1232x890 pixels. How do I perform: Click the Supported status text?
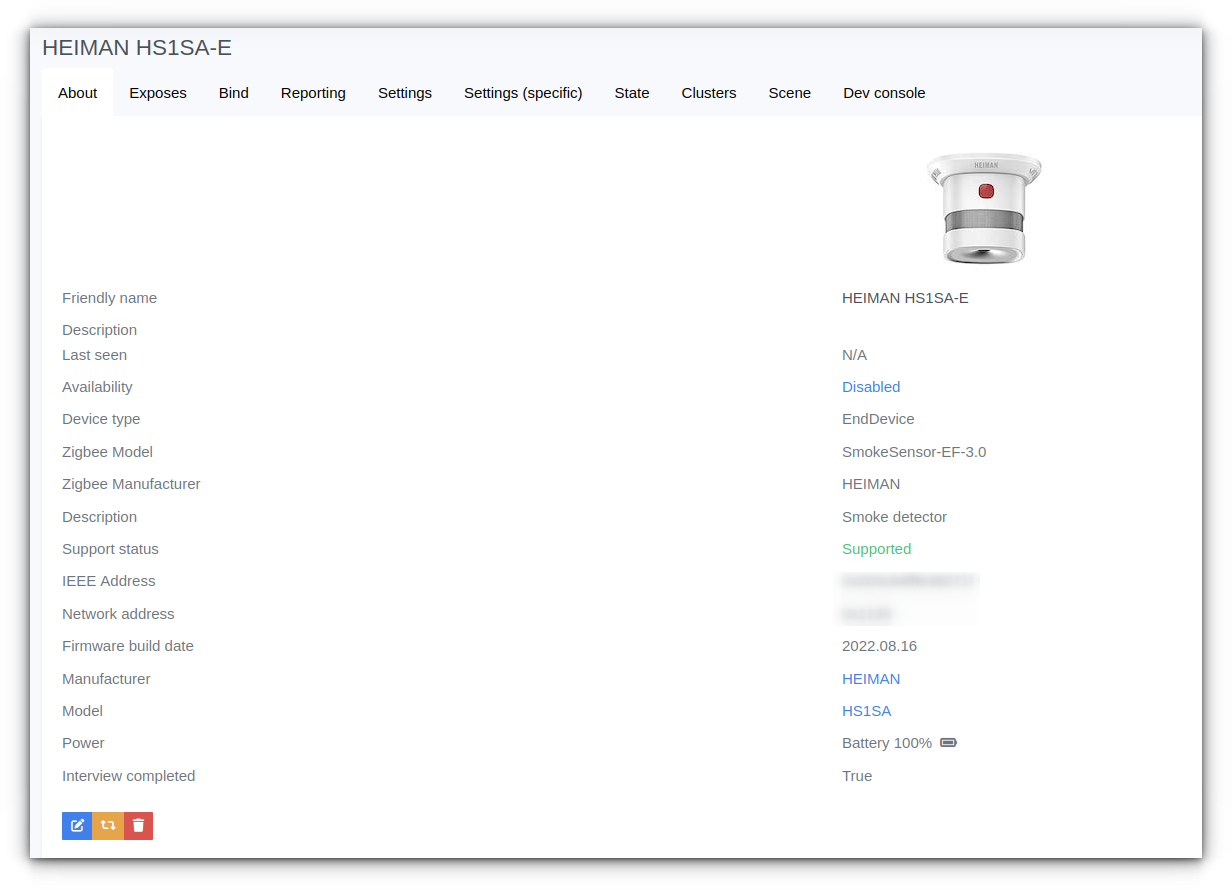877,549
